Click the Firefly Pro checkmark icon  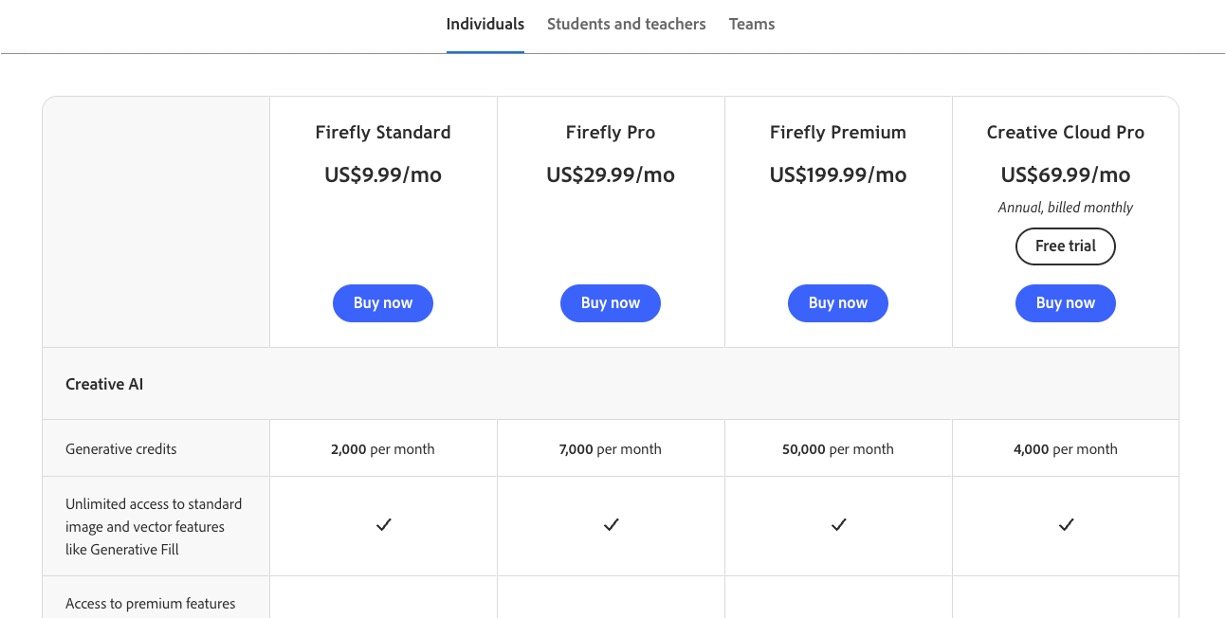click(x=611, y=525)
